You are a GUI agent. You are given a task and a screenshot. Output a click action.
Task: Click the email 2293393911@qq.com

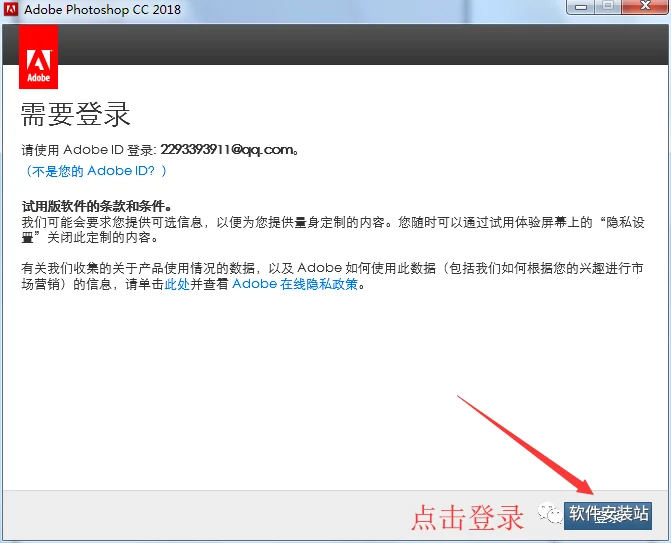[x=227, y=150]
